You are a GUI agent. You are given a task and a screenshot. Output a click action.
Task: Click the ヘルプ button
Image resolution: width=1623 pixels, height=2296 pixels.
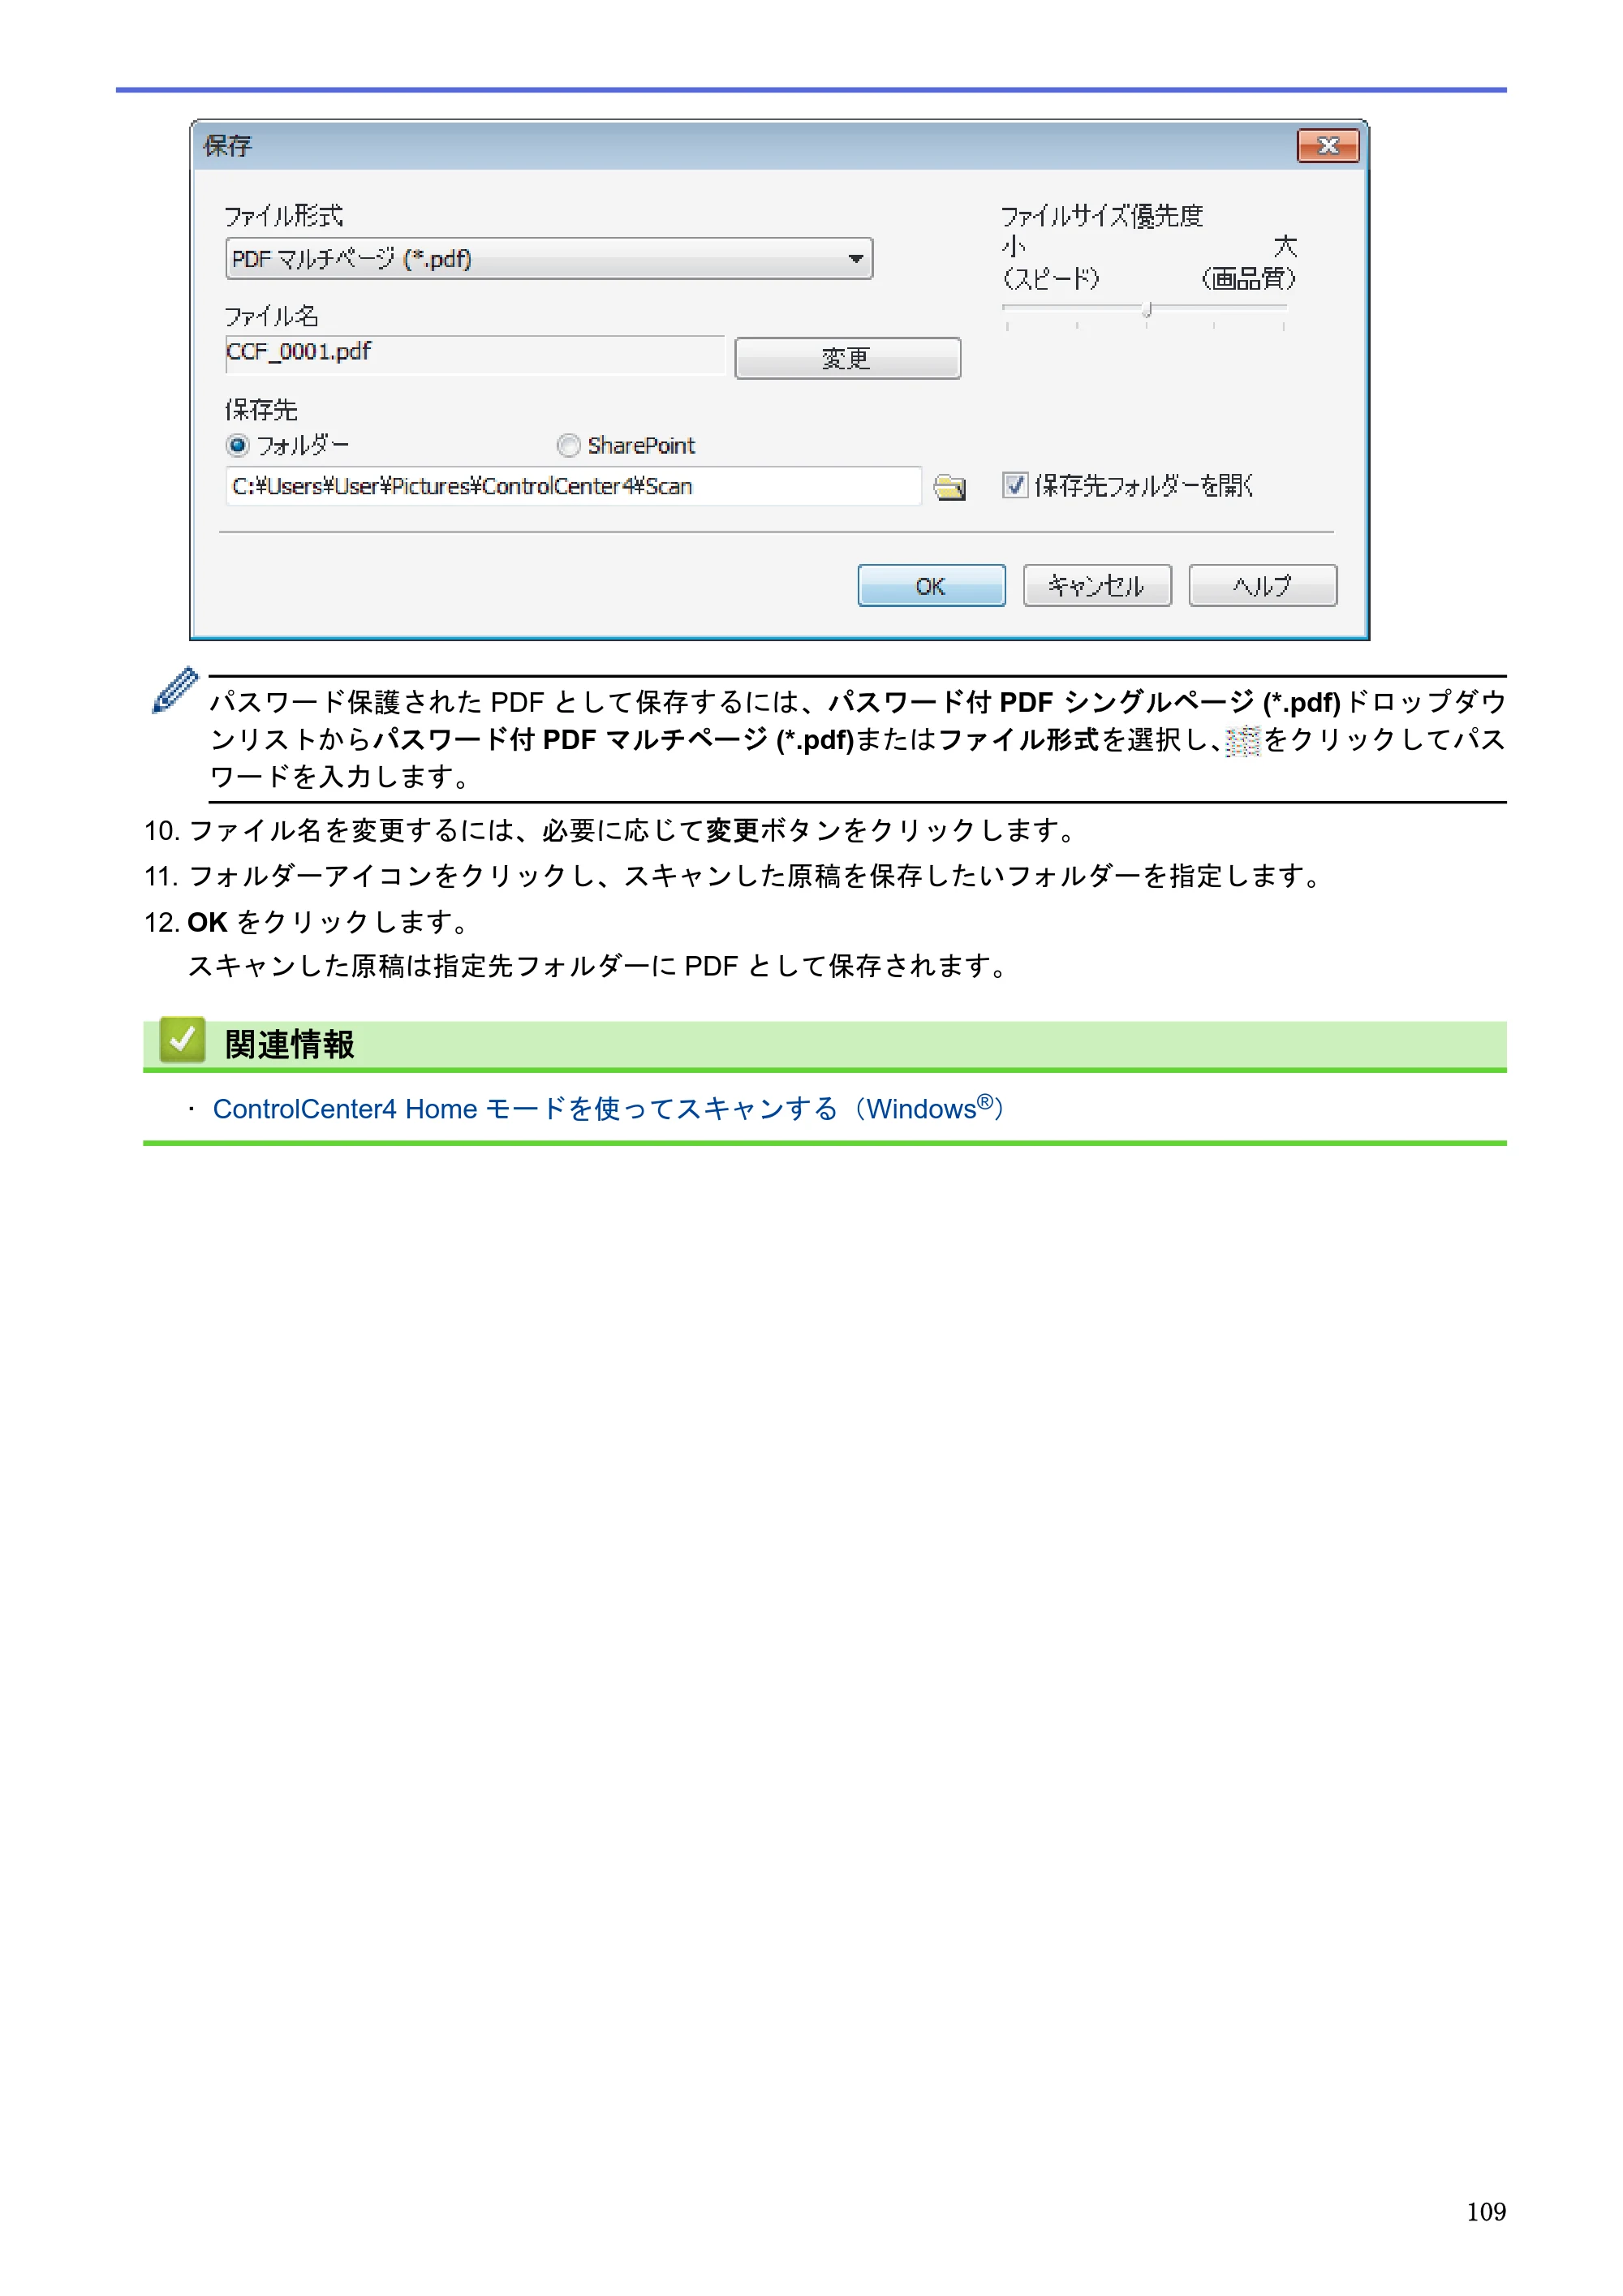[1262, 586]
